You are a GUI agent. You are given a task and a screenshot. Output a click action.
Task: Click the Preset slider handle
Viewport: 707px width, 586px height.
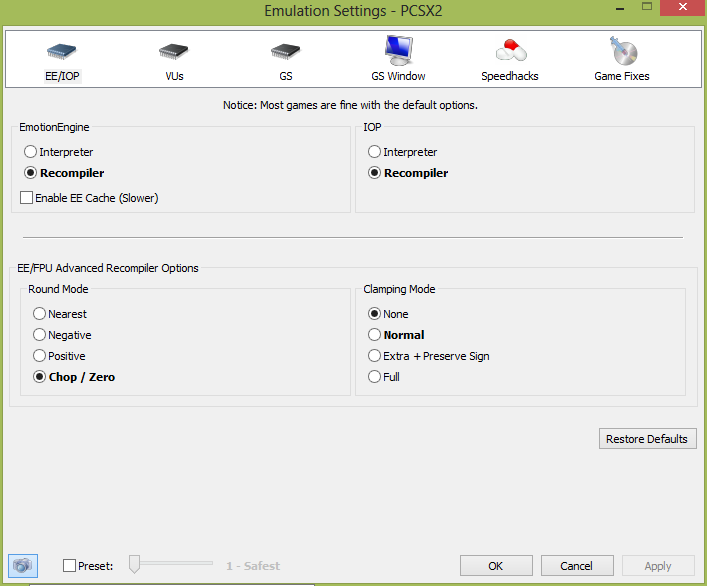pos(134,564)
